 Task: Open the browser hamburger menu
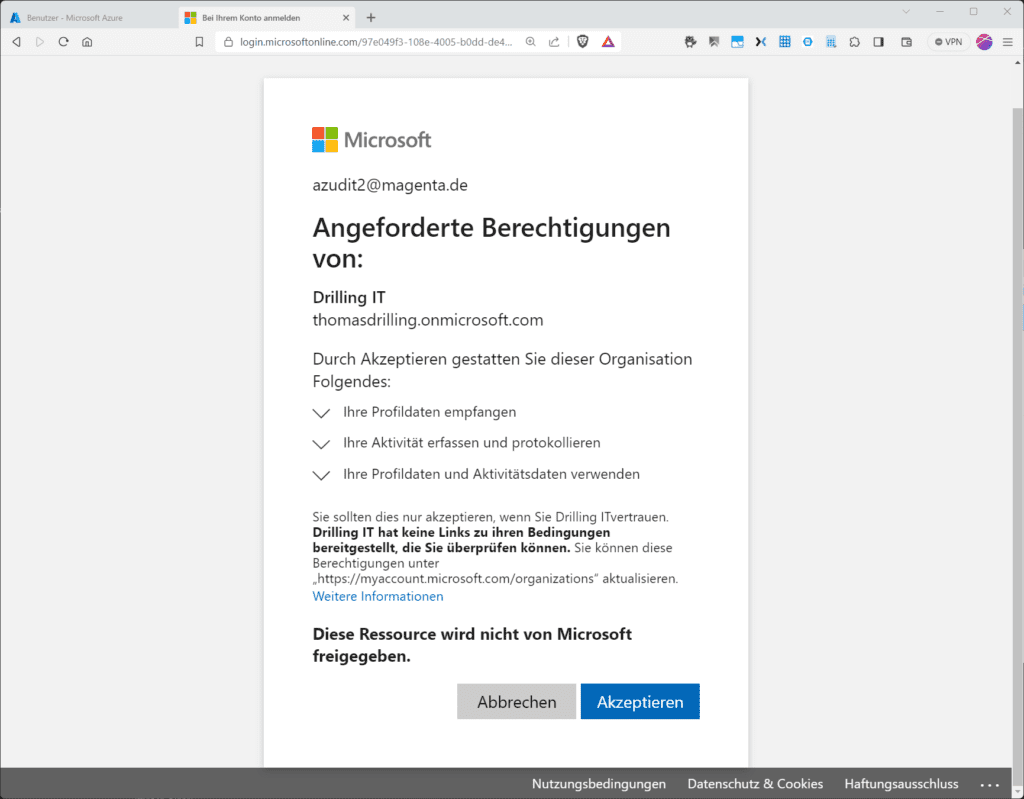click(x=1008, y=42)
